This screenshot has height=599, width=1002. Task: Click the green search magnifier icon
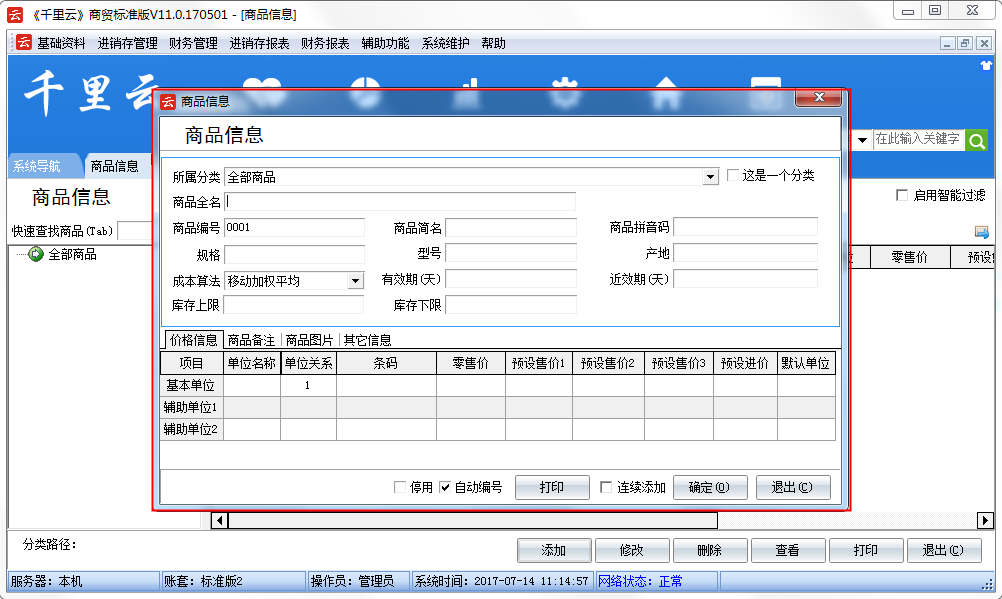(x=977, y=139)
